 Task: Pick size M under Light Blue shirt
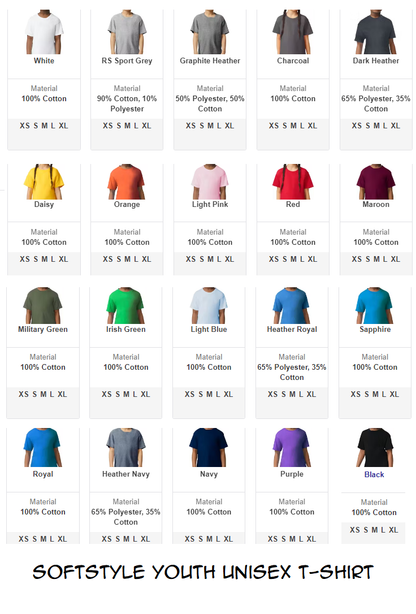point(209,394)
